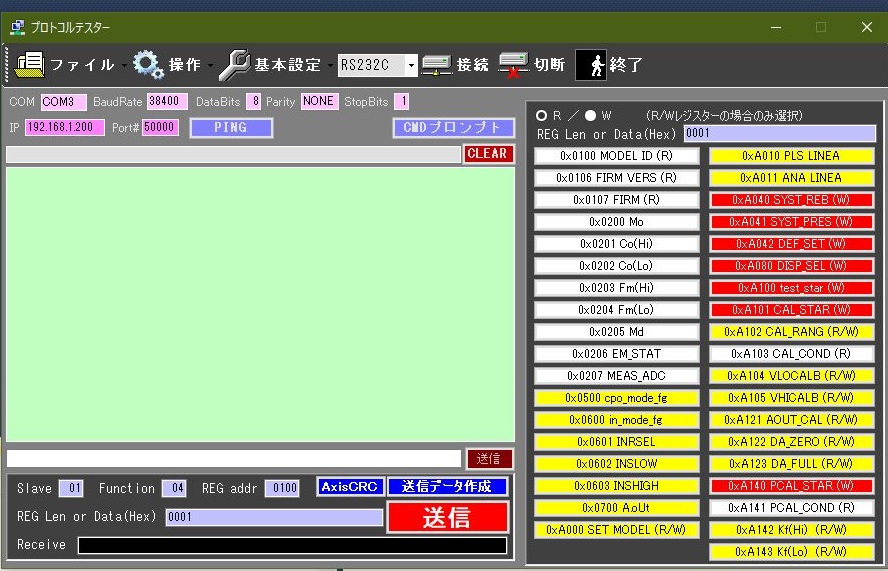Select the W radio button
888x571 pixels.
(591, 116)
